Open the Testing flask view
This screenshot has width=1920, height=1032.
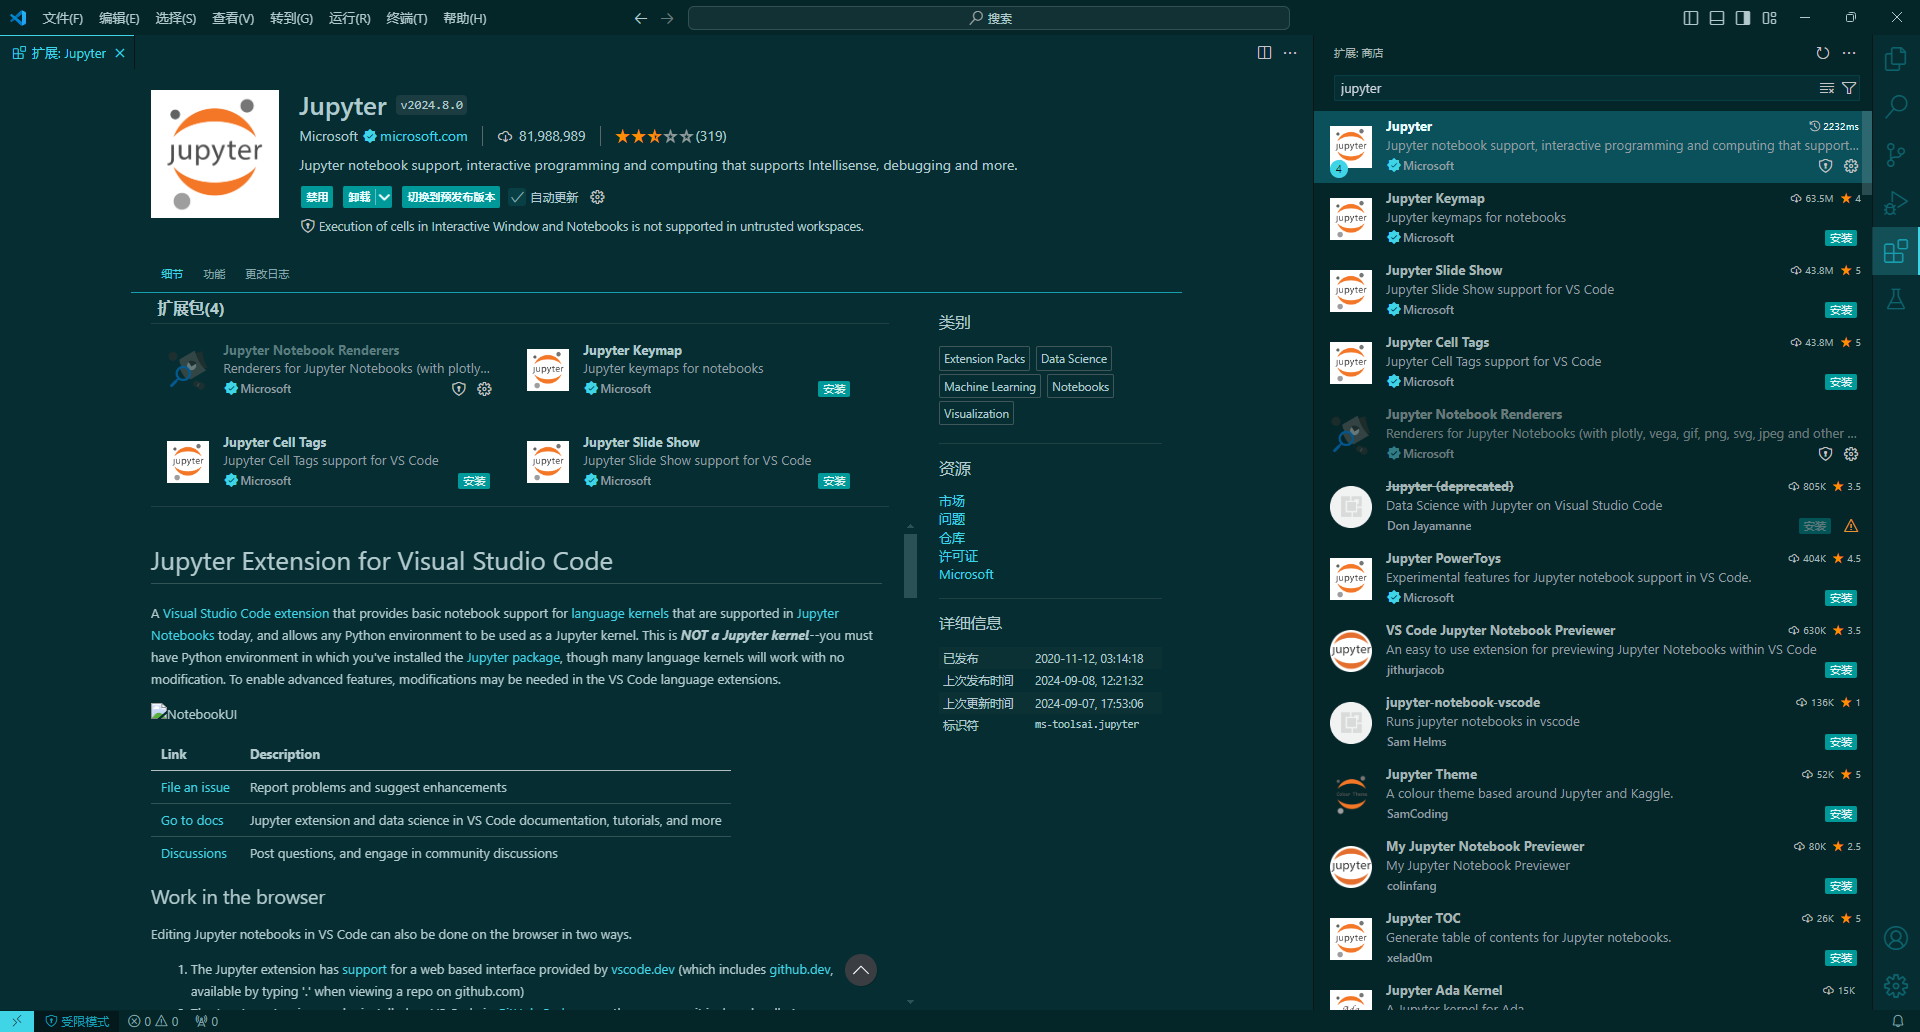pyautogui.click(x=1895, y=299)
